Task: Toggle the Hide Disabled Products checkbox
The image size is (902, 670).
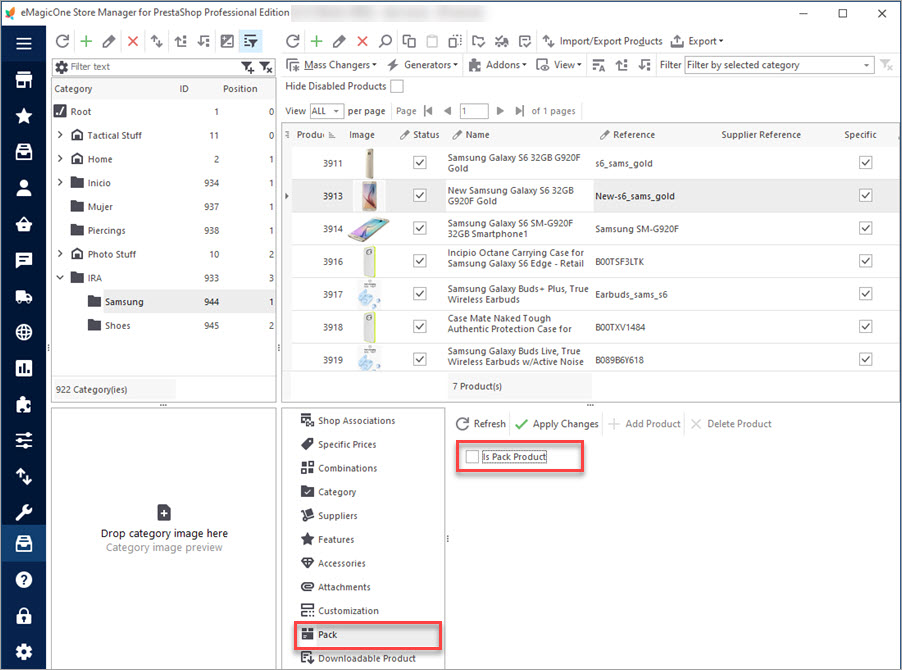Action: pos(397,86)
